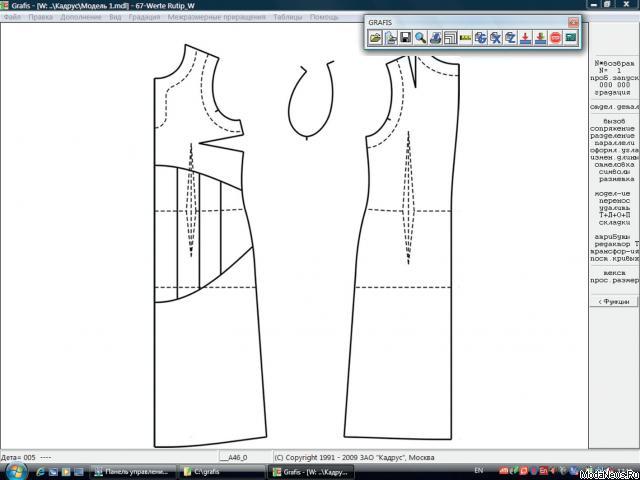
Task: Click the armhole curve shape in the center
Action: pos(311,100)
